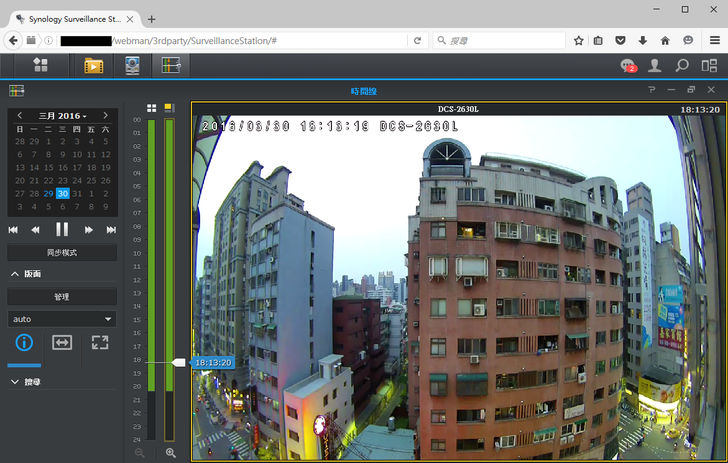
Task: Click the 管理 button
Action: pos(61,297)
